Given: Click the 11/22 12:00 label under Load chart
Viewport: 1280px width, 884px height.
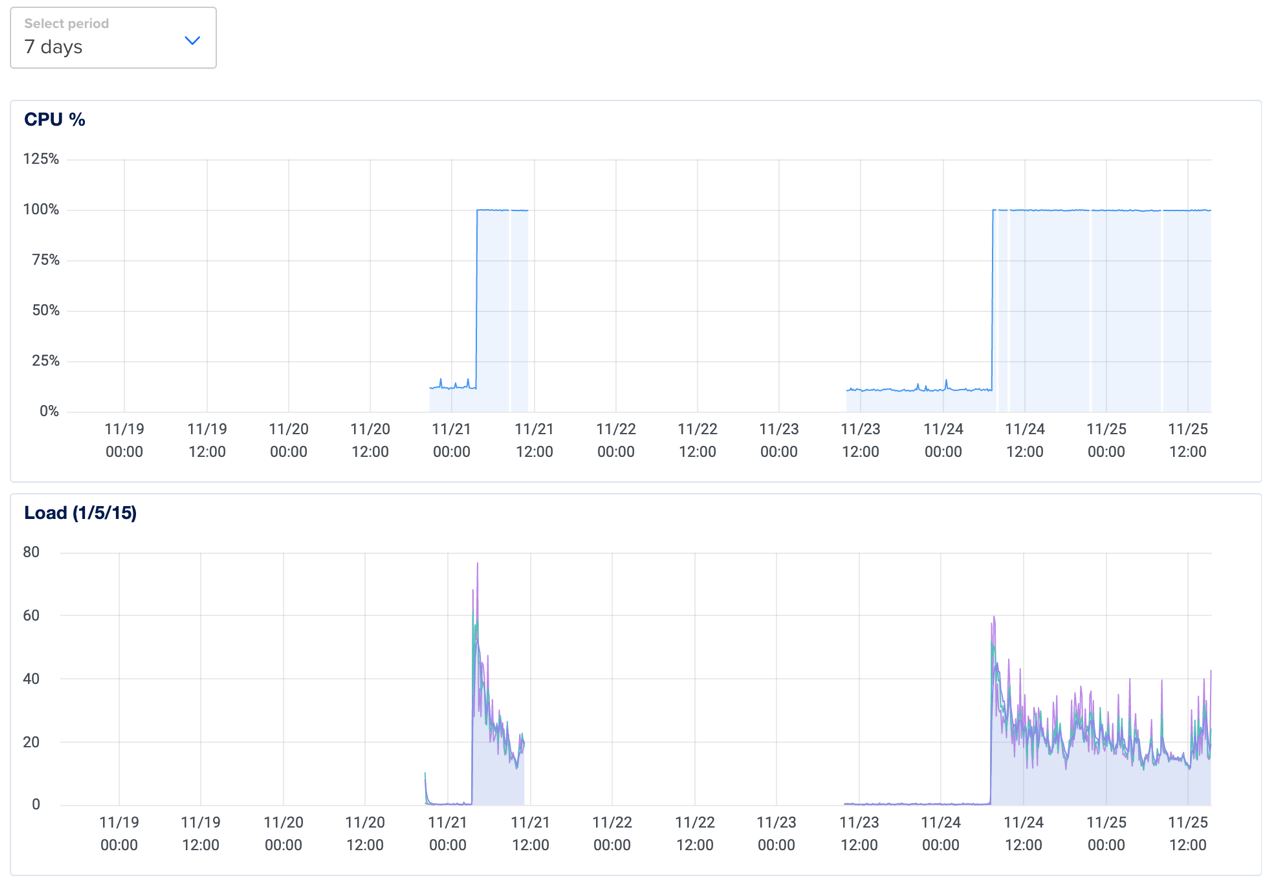Looking at the screenshot, I should [694, 833].
